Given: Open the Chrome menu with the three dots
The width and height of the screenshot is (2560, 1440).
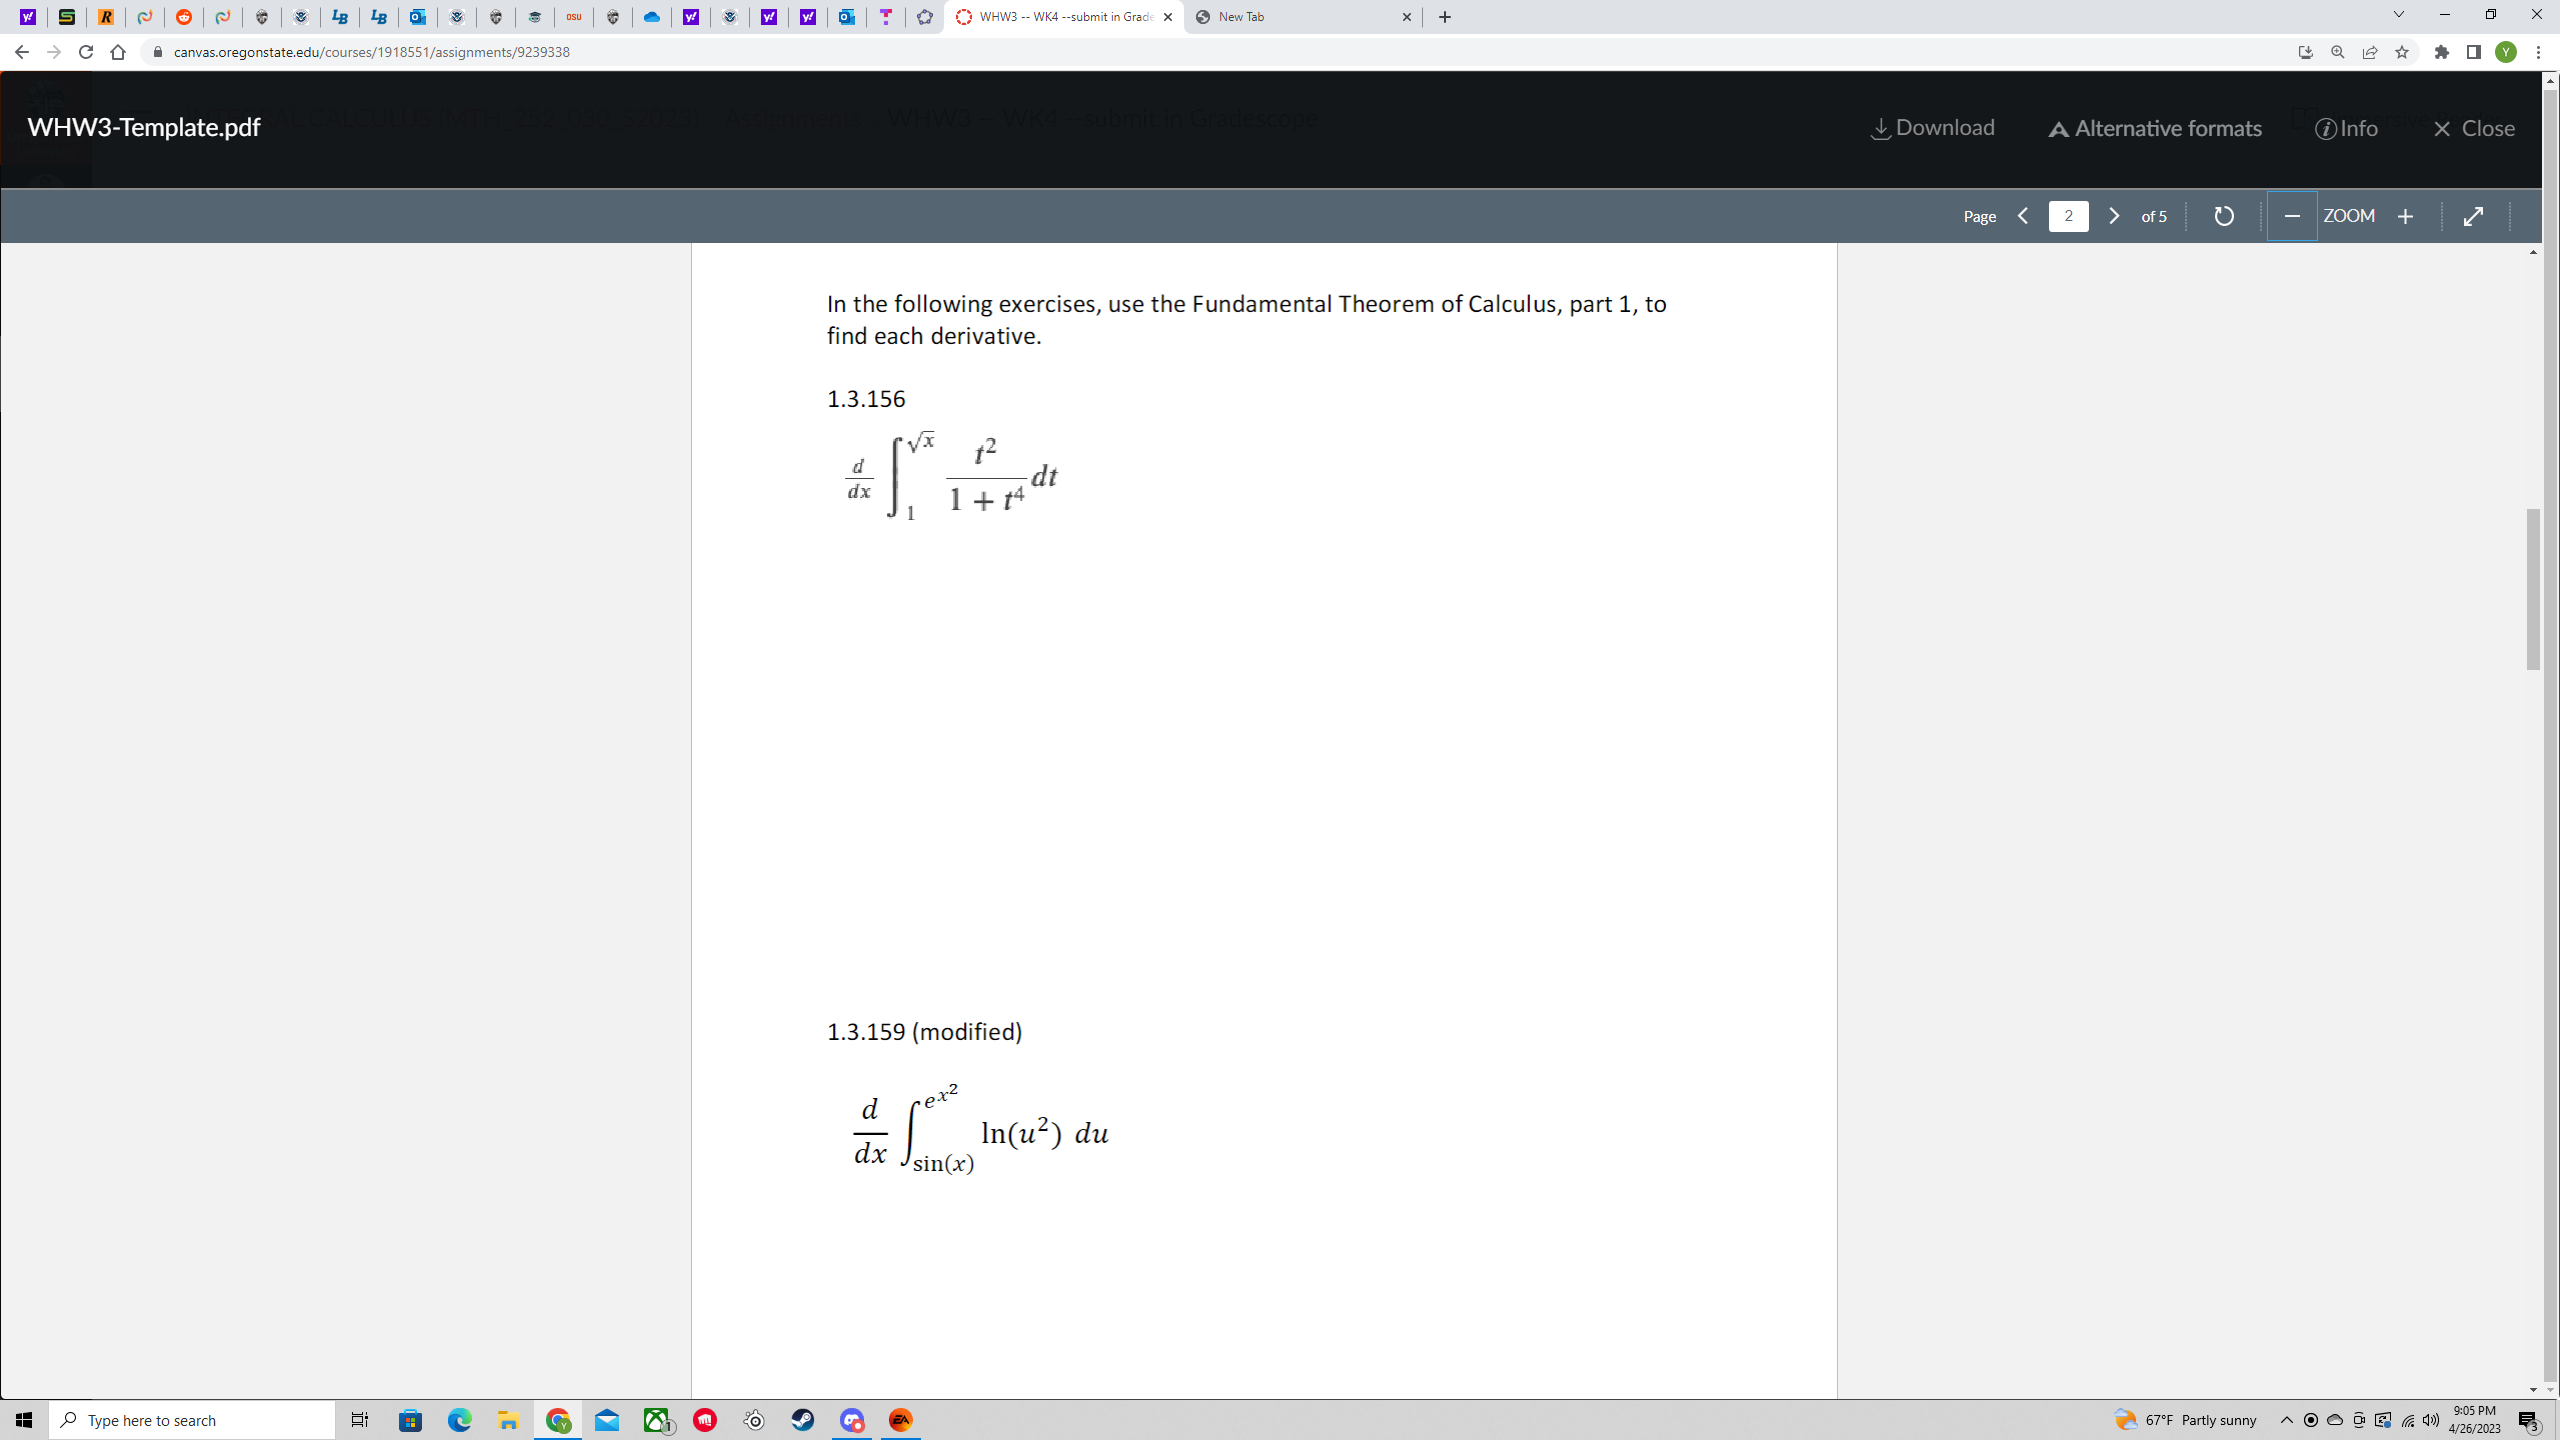Looking at the screenshot, I should click(x=2540, y=51).
